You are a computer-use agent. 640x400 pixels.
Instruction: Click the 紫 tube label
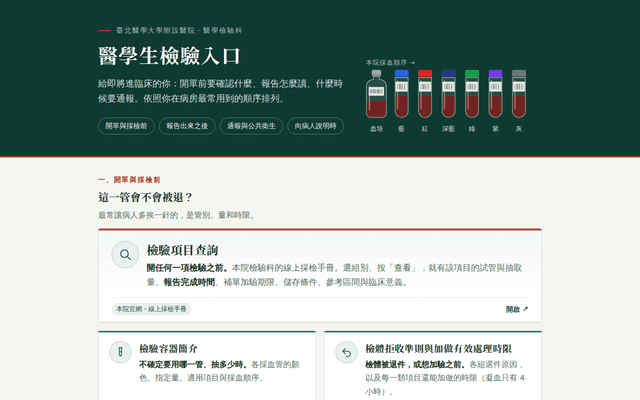tap(496, 129)
